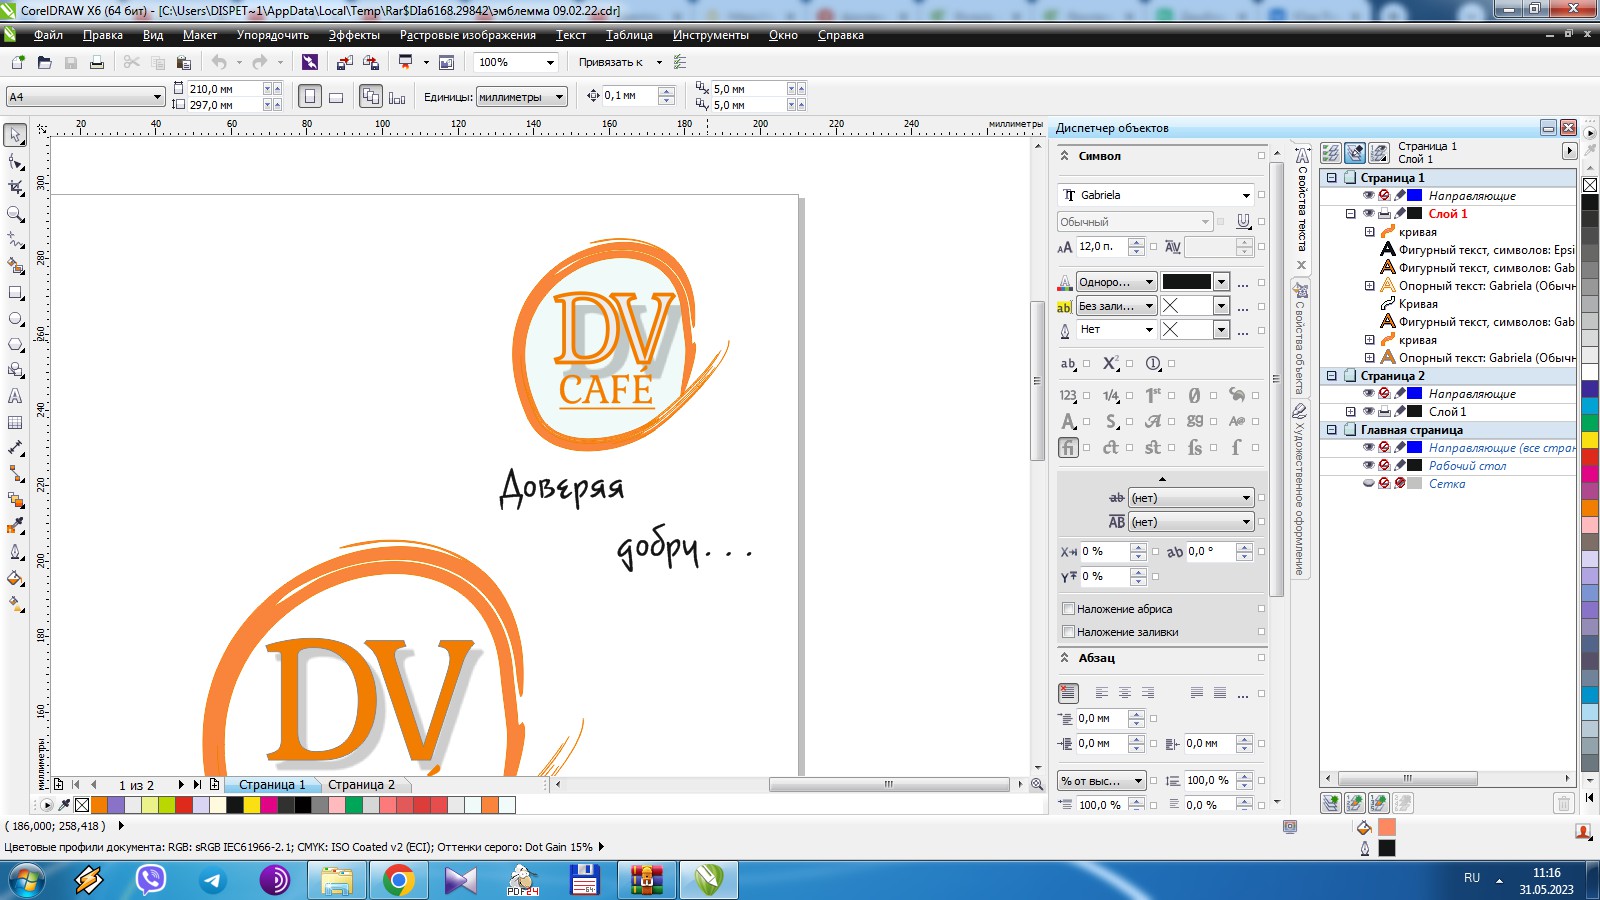Click the Undo arrow in the toolbar
Image resolution: width=1600 pixels, height=900 pixels.
pyautogui.click(x=219, y=62)
